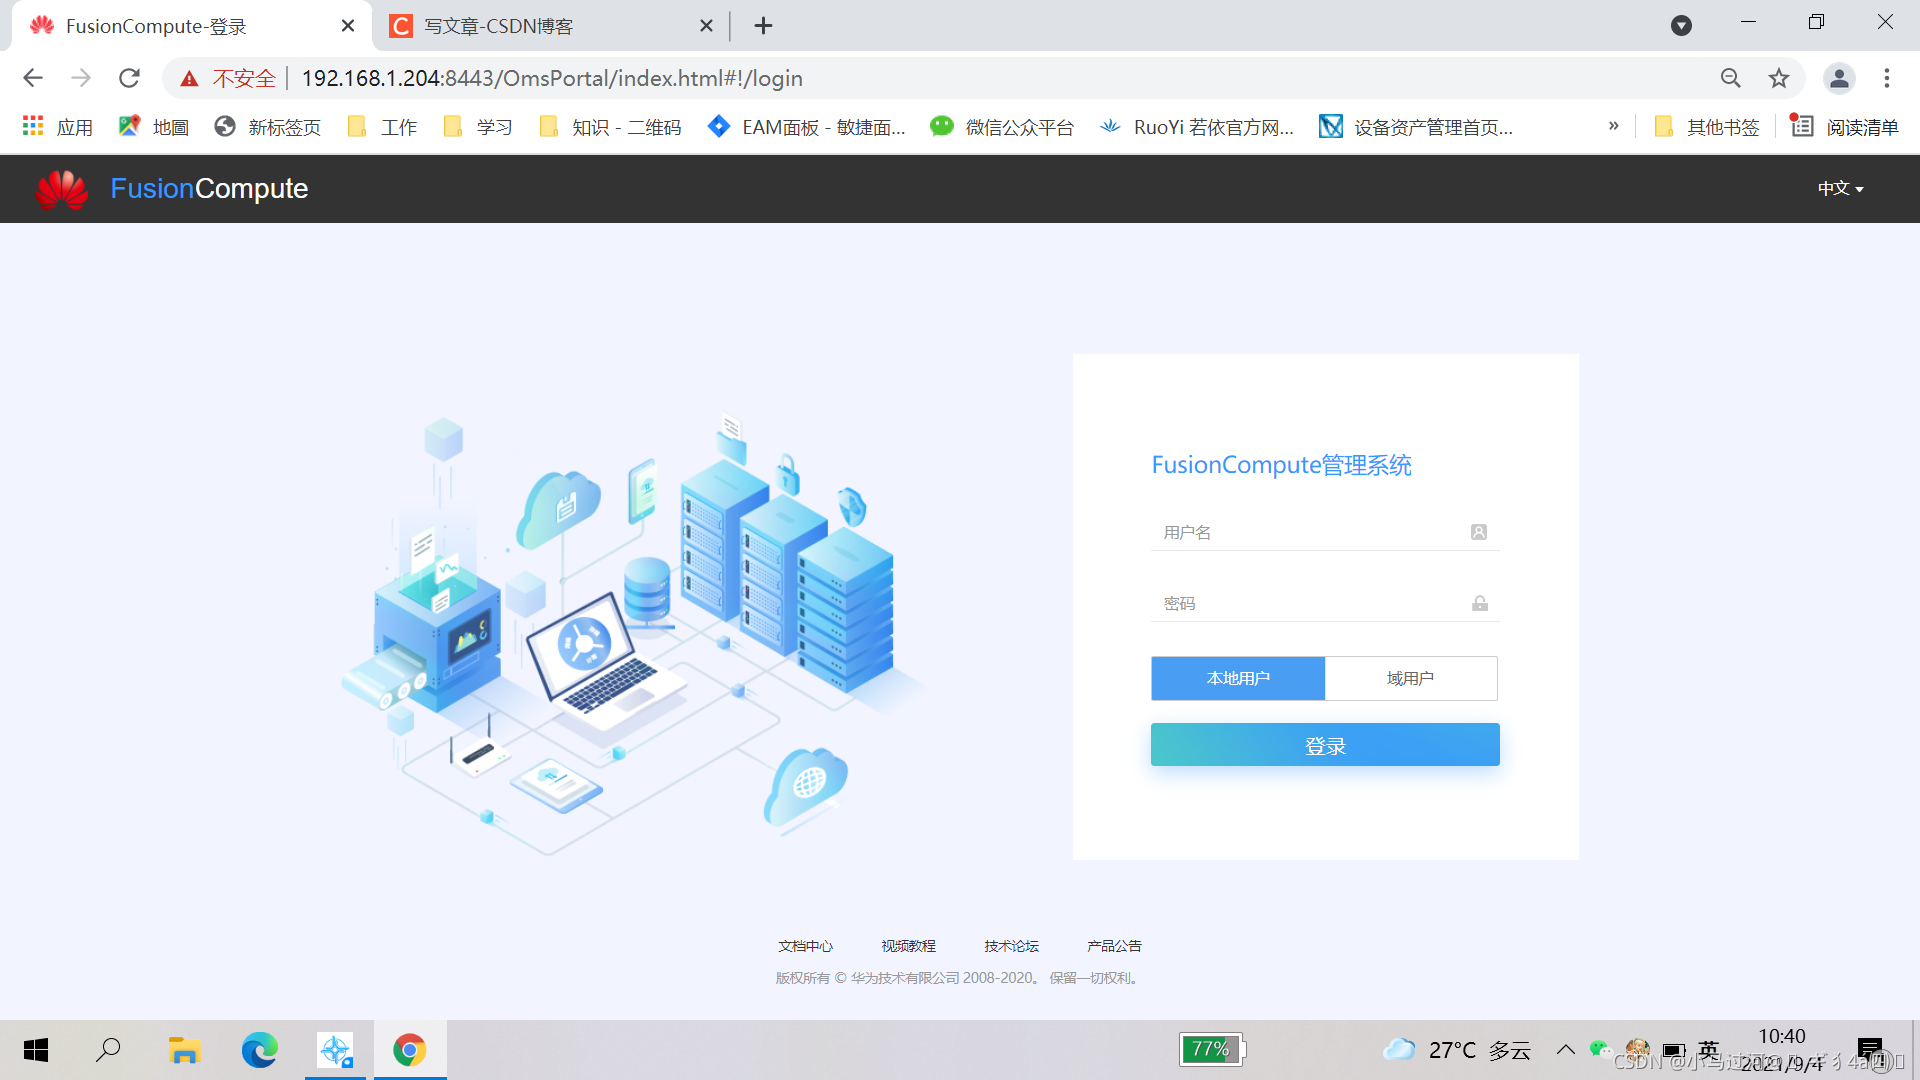The width and height of the screenshot is (1920, 1080).
Task: Open the 文档中心 link
Action: point(805,945)
